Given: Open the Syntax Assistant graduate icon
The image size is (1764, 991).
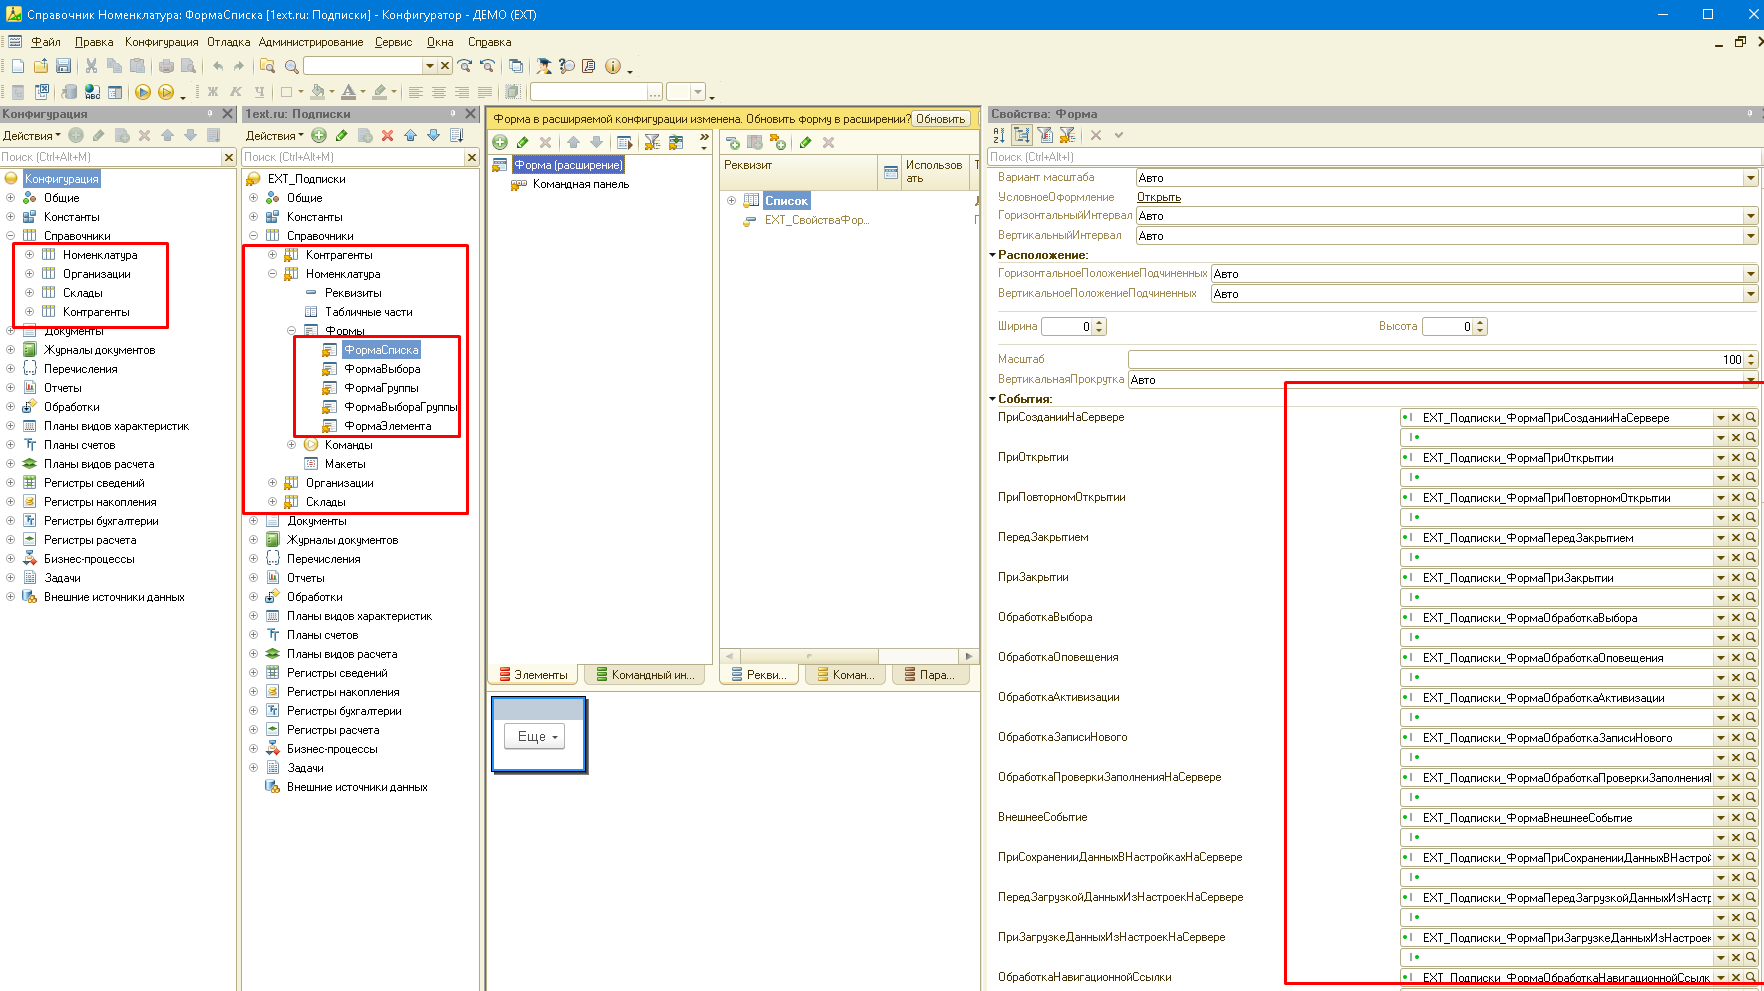Looking at the screenshot, I should (x=544, y=66).
